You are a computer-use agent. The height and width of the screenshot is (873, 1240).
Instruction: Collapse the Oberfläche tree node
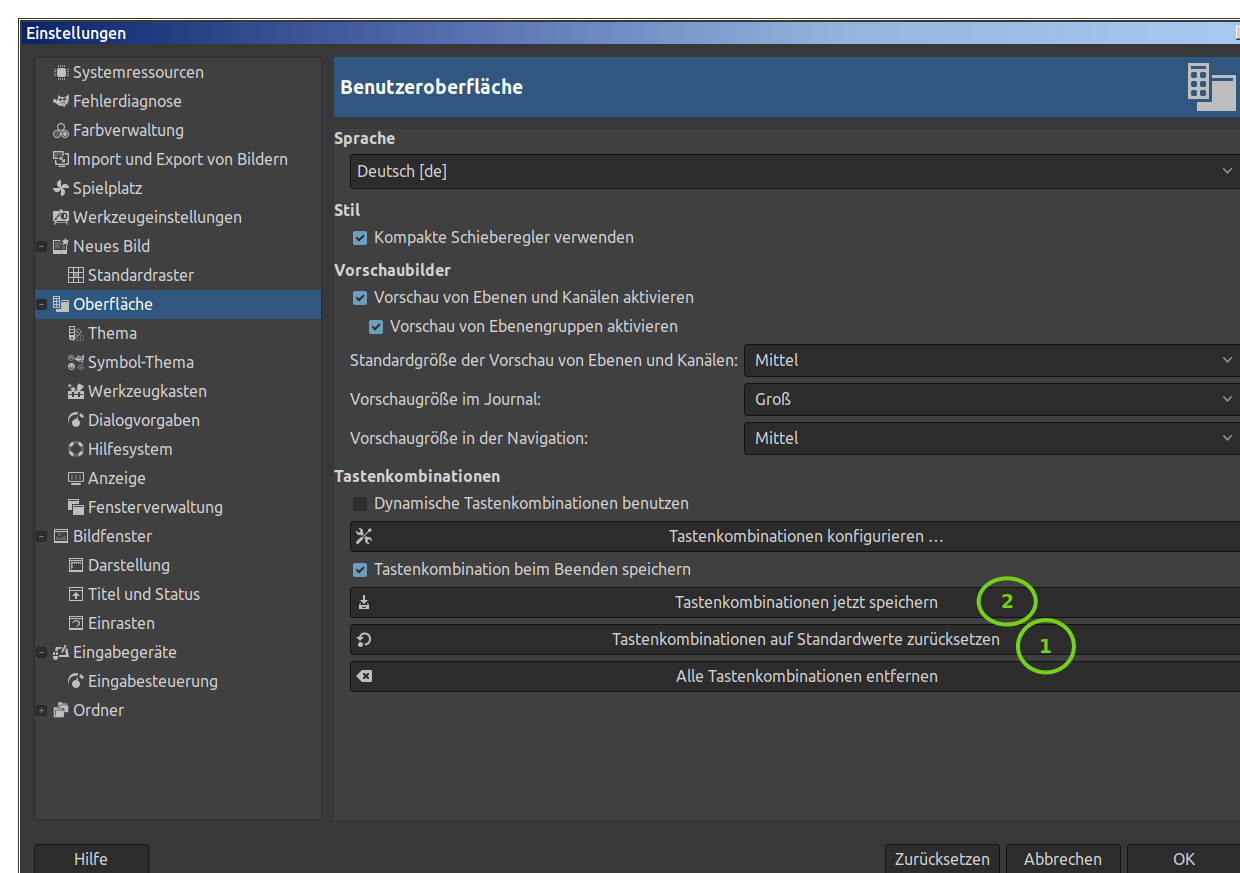tap(42, 305)
